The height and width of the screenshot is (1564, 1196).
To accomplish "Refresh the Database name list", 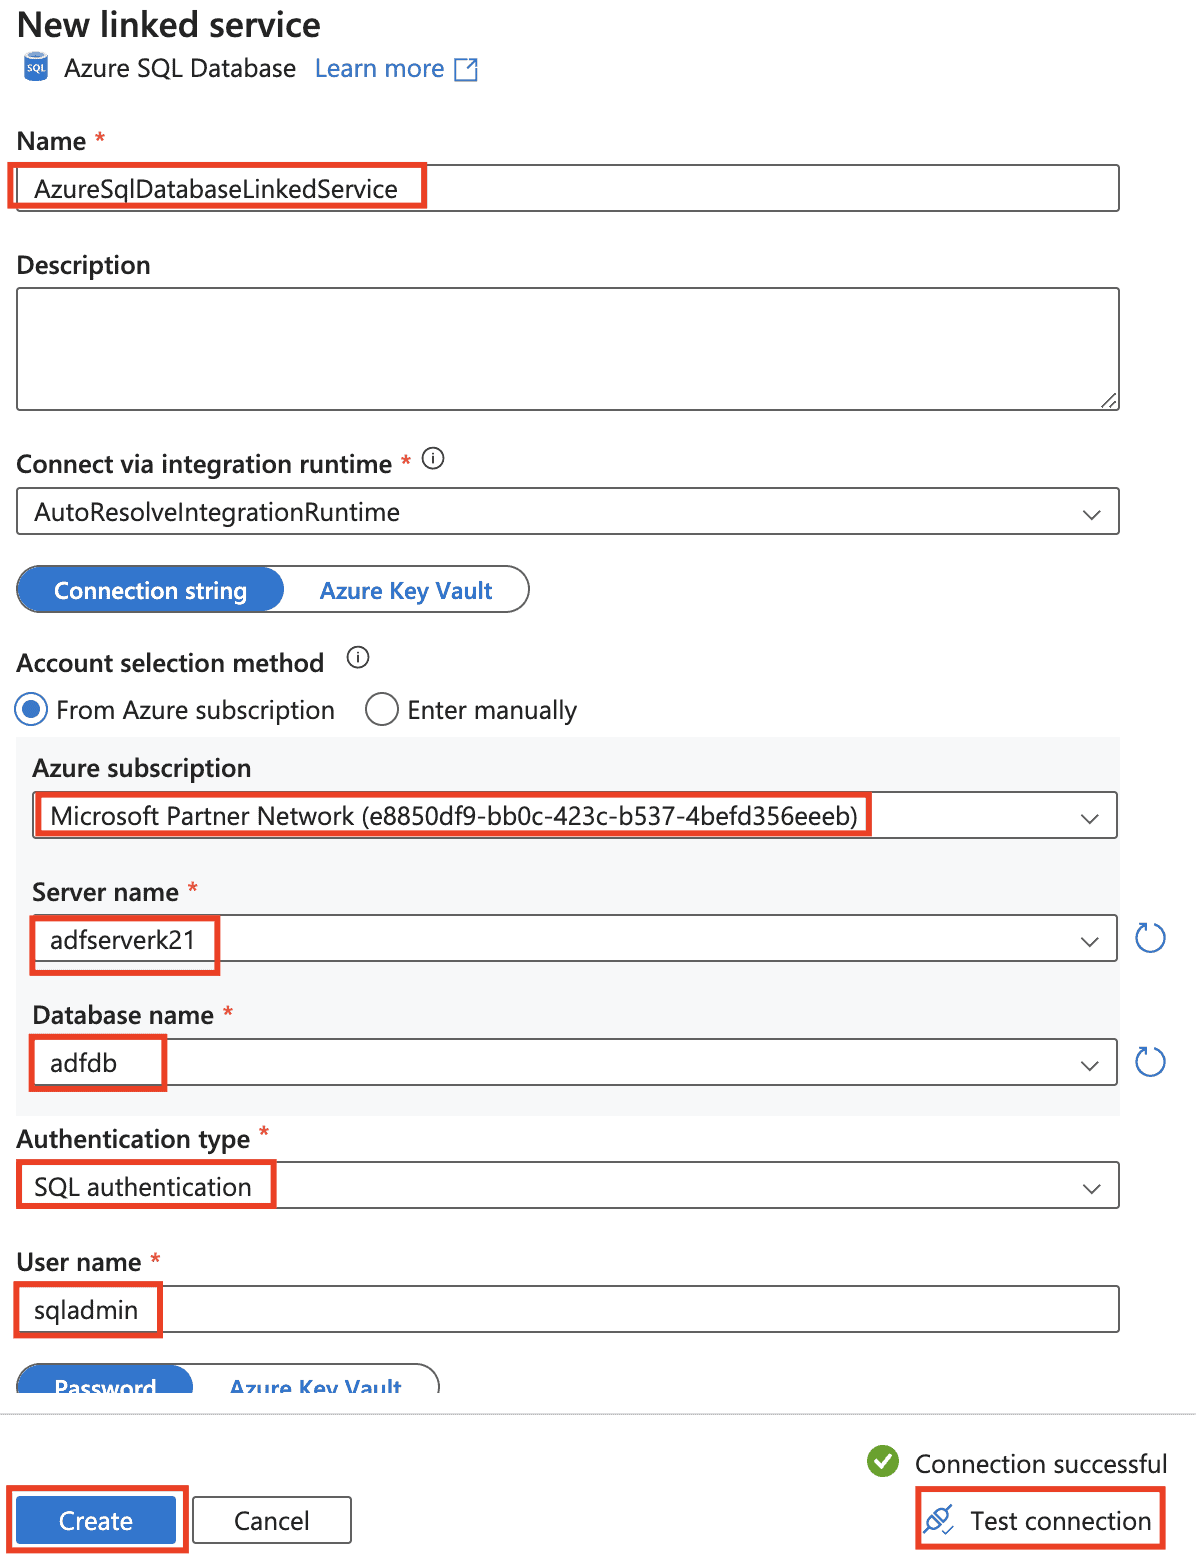I will click(1150, 1062).
